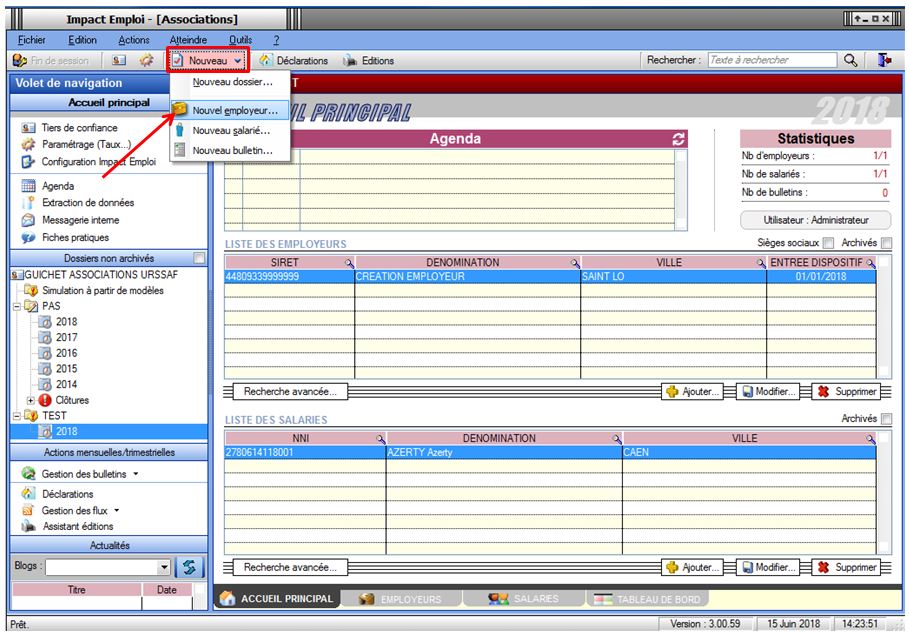The width and height of the screenshot is (909, 637).
Task: Expand Gestion des bulletins dropdown
Action: [136, 474]
